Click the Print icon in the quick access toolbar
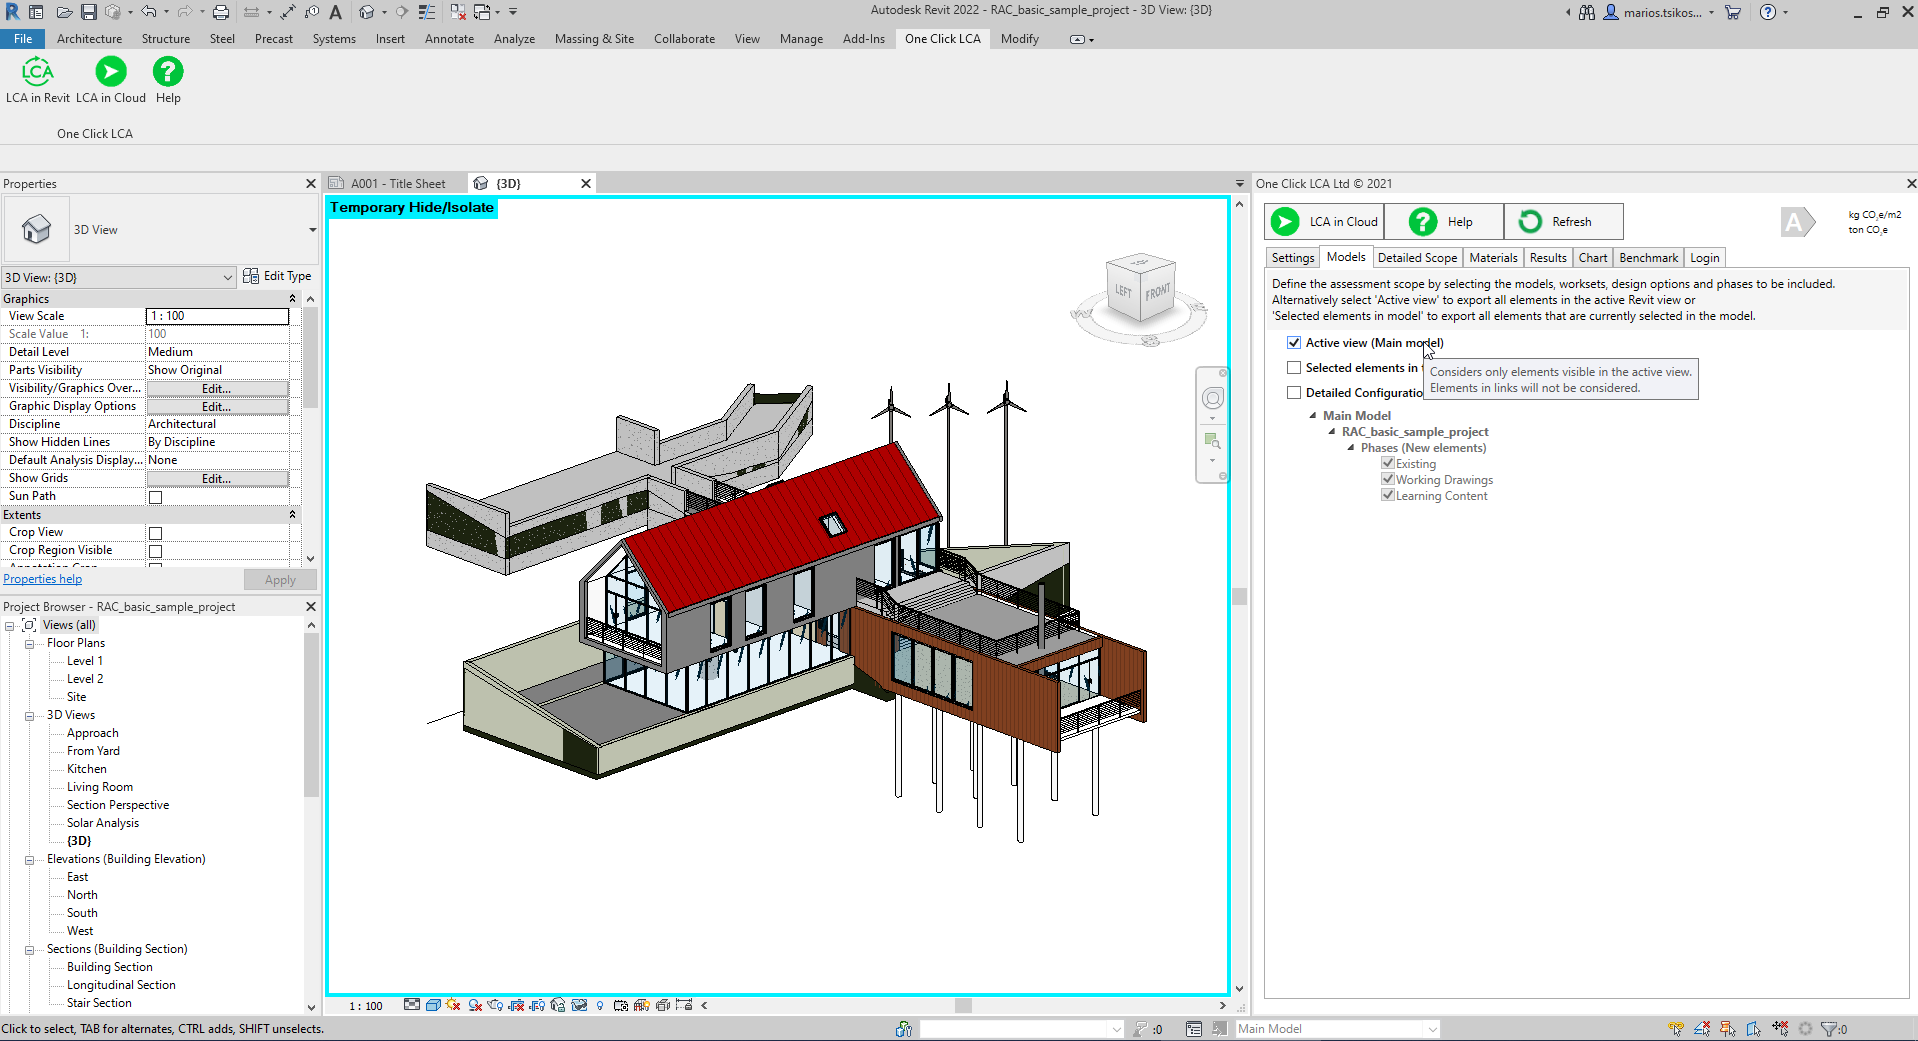Screen dimensions: 1918x1041 click(221, 12)
